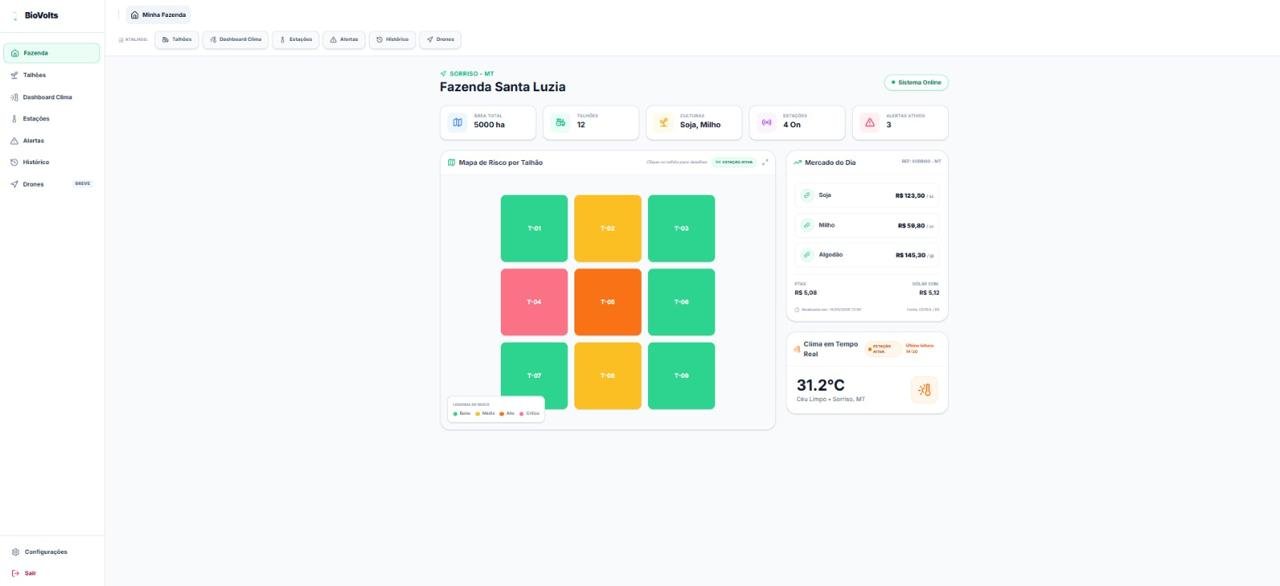Open the Configurações gear in the sidebar
Viewport: 1280px width, 586px height.
[15, 552]
